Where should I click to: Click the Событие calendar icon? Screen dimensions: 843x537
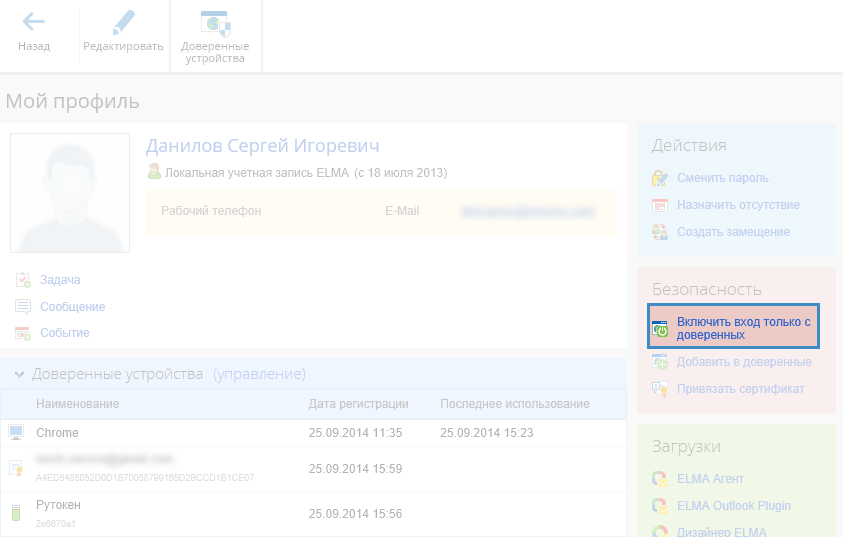click(23, 333)
